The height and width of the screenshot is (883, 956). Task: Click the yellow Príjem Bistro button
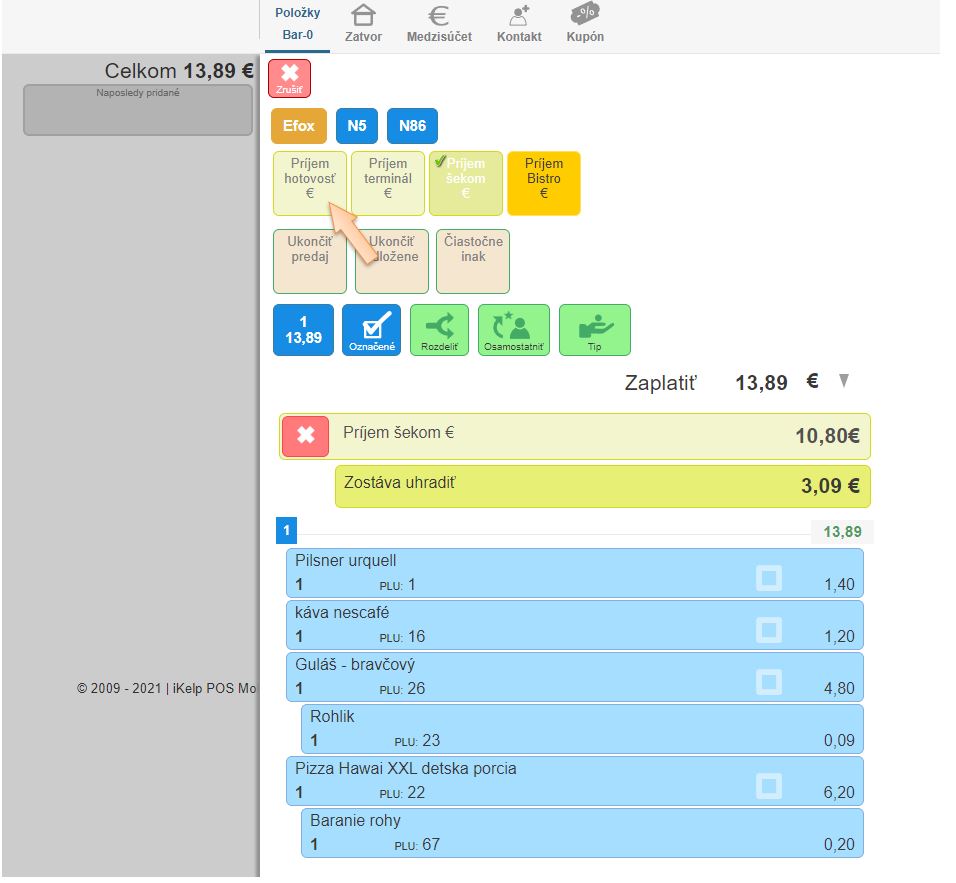(543, 183)
